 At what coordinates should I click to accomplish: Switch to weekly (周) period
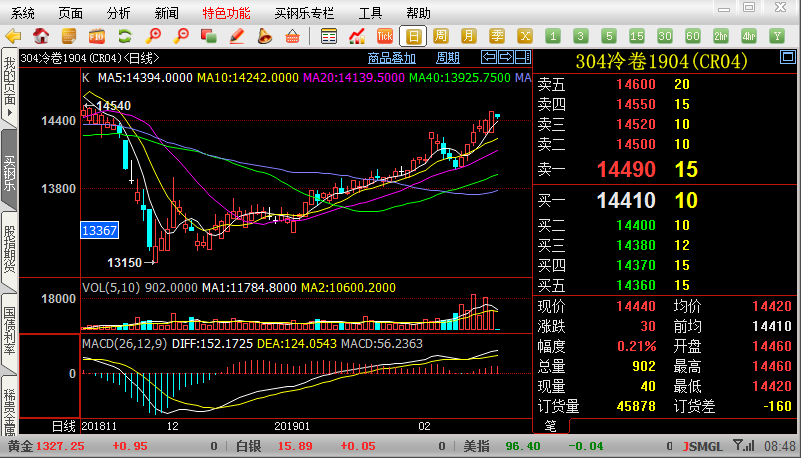(x=442, y=36)
